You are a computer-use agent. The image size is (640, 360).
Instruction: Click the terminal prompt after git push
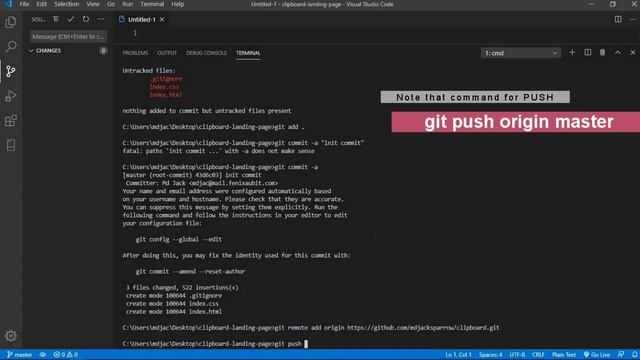[x=306, y=344]
